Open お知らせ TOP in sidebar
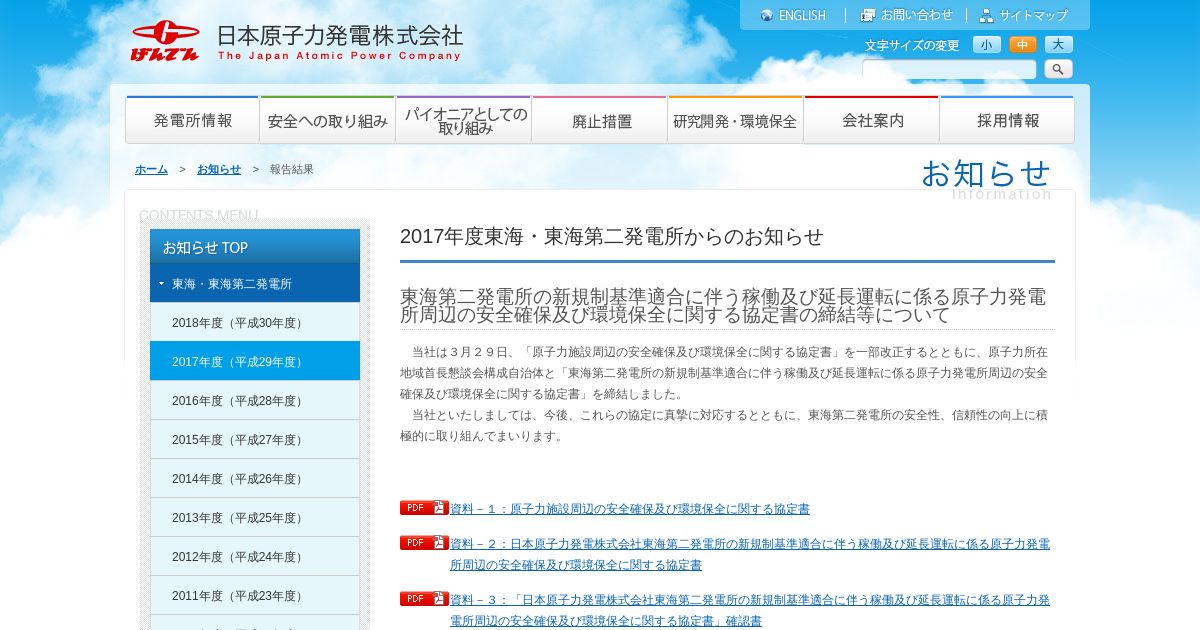1200x630 pixels. [x=255, y=247]
